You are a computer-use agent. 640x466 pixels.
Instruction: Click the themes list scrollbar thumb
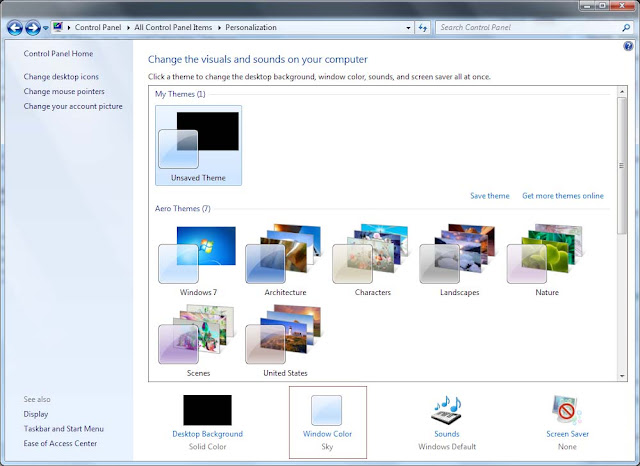click(622, 165)
